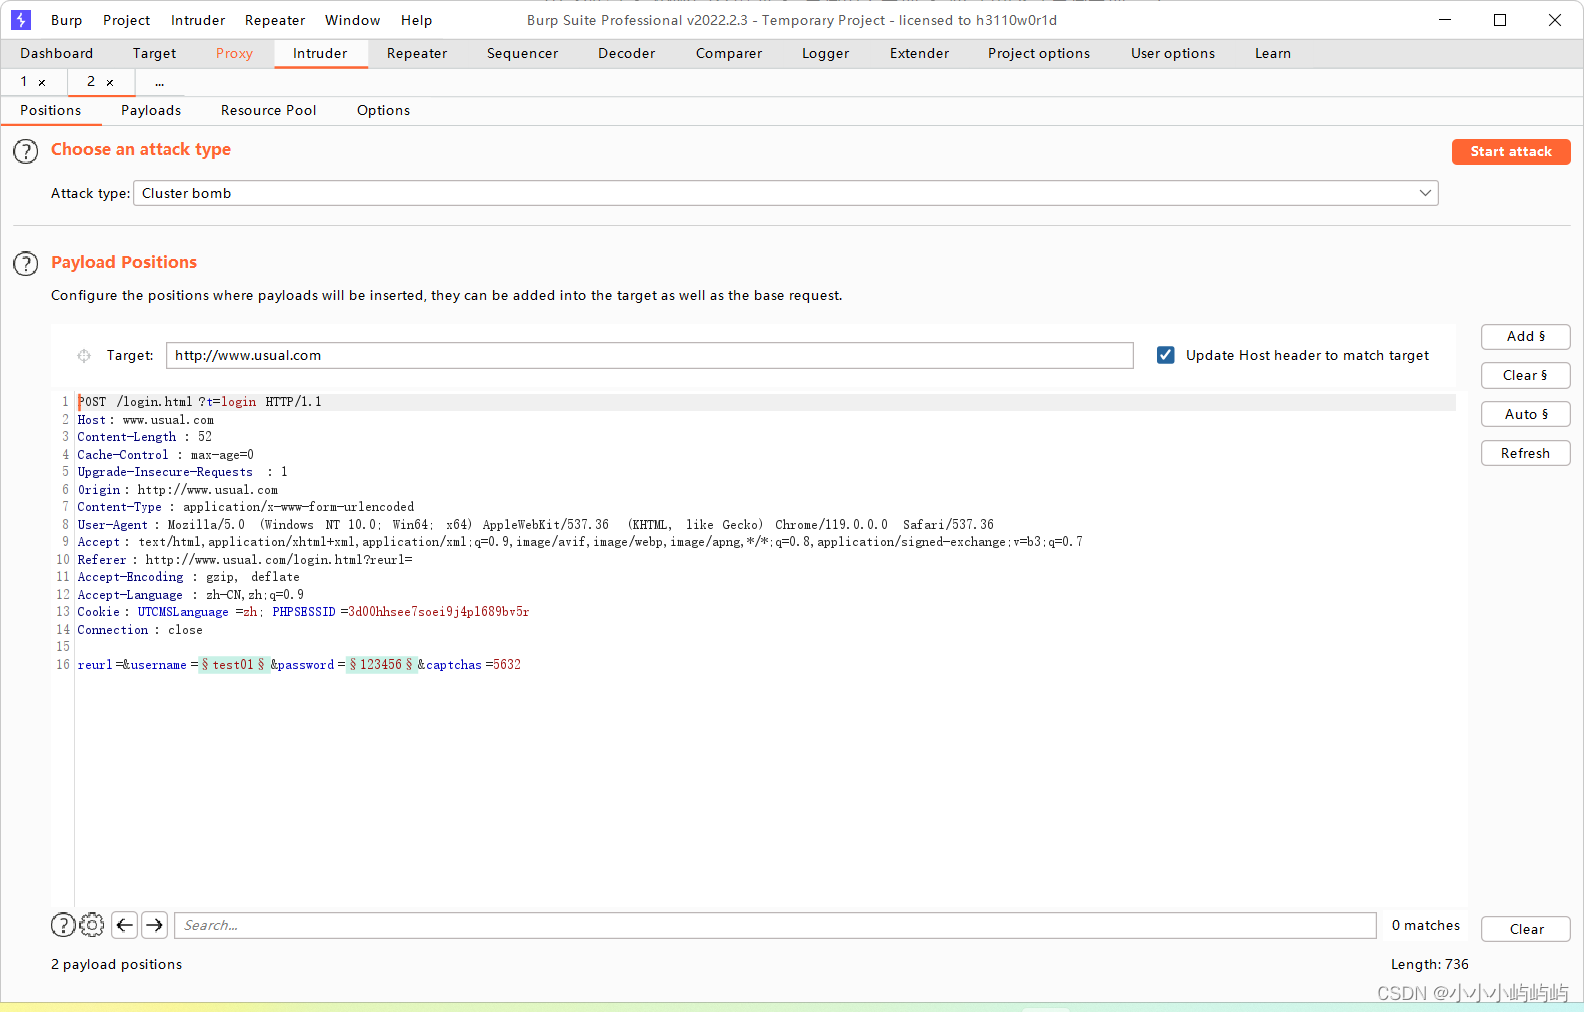Open the User options tab

[x=1172, y=53]
